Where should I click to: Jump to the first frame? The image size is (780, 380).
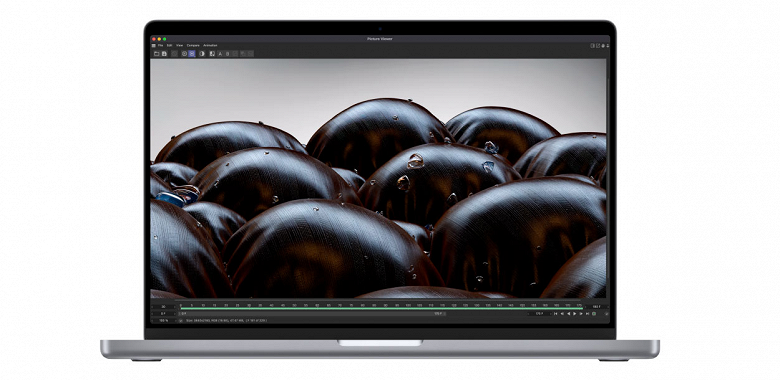(556, 314)
